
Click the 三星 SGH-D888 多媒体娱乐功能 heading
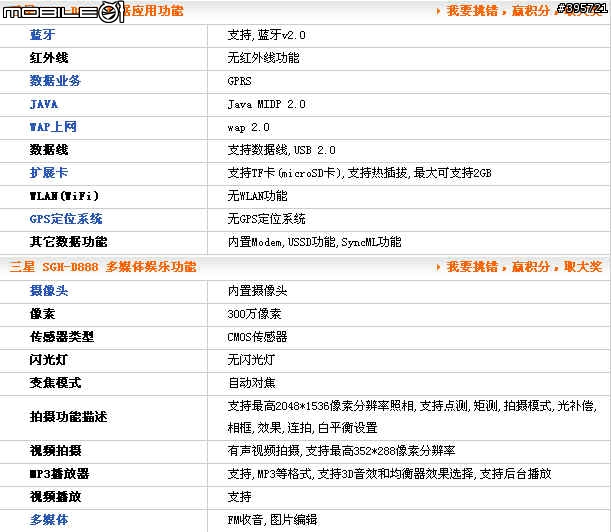click(103, 267)
